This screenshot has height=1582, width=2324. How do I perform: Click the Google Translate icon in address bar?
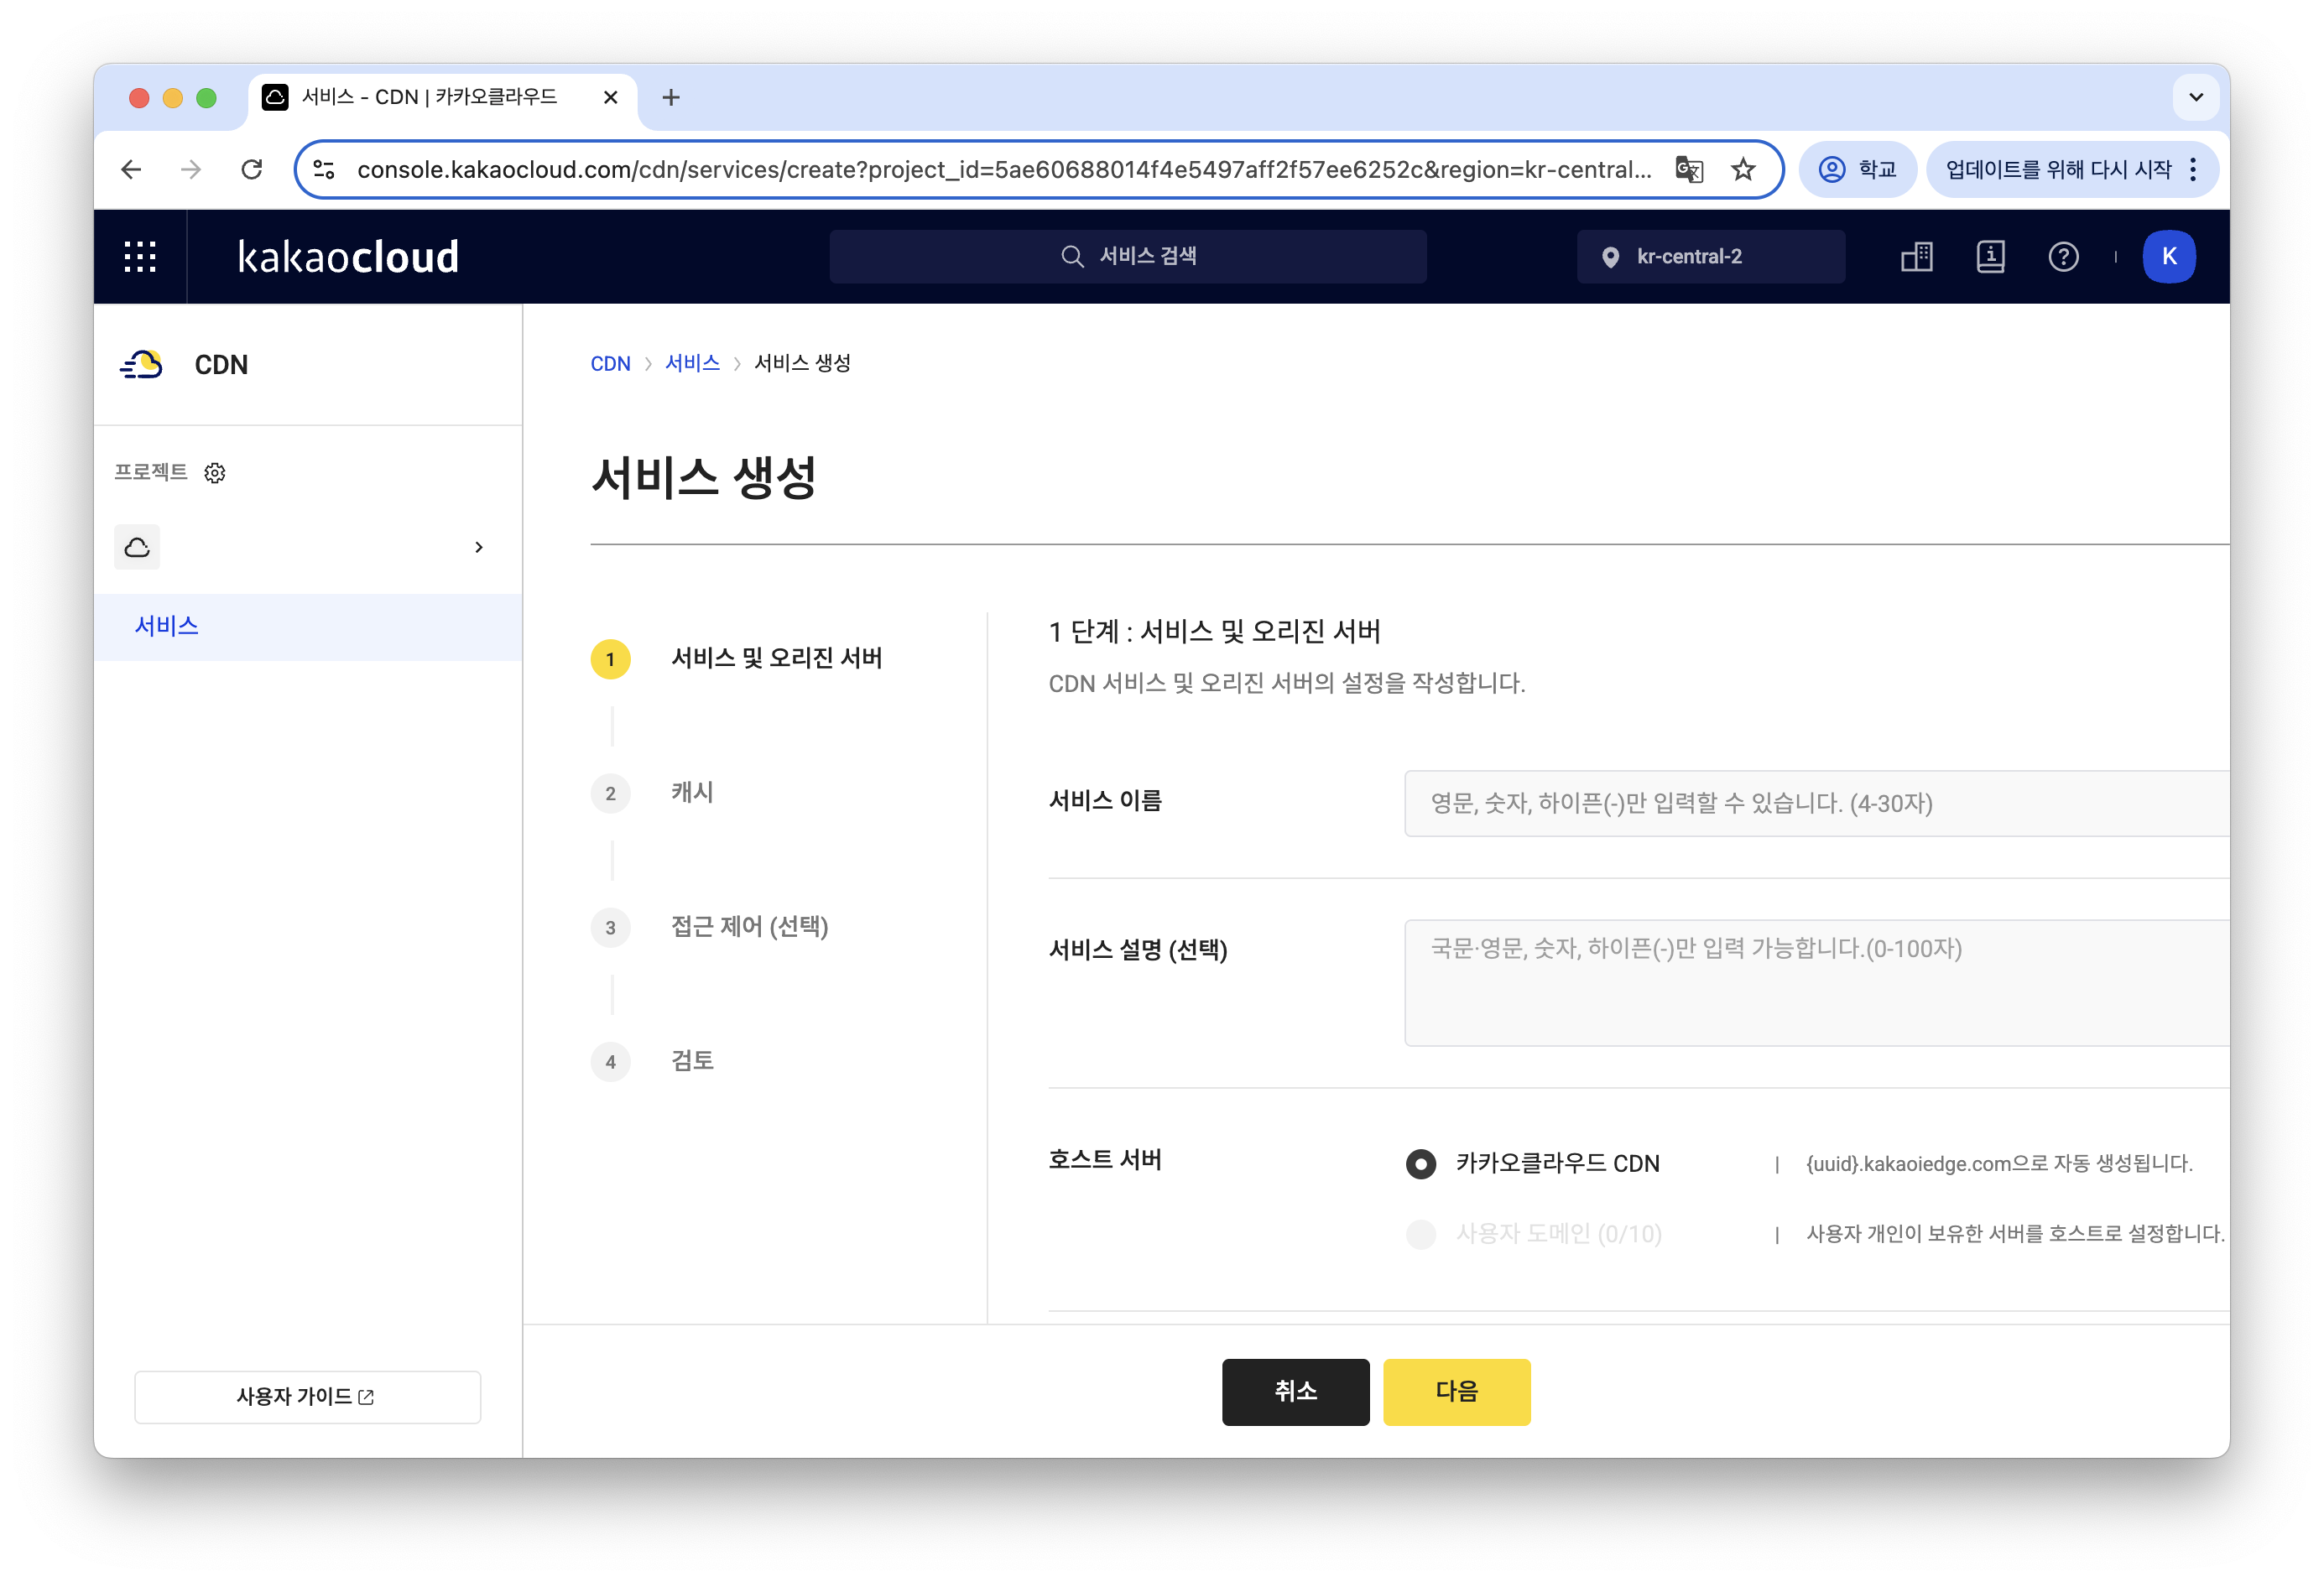(1689, 170)
